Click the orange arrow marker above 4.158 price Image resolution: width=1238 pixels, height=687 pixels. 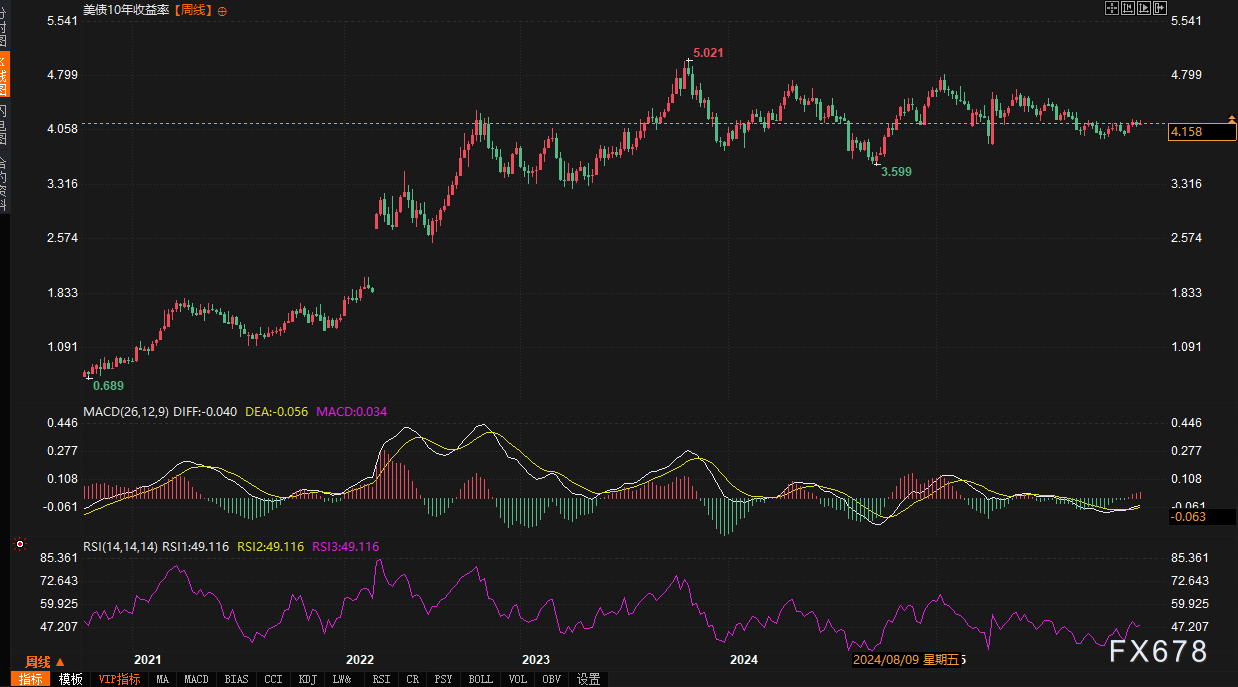1231,118
